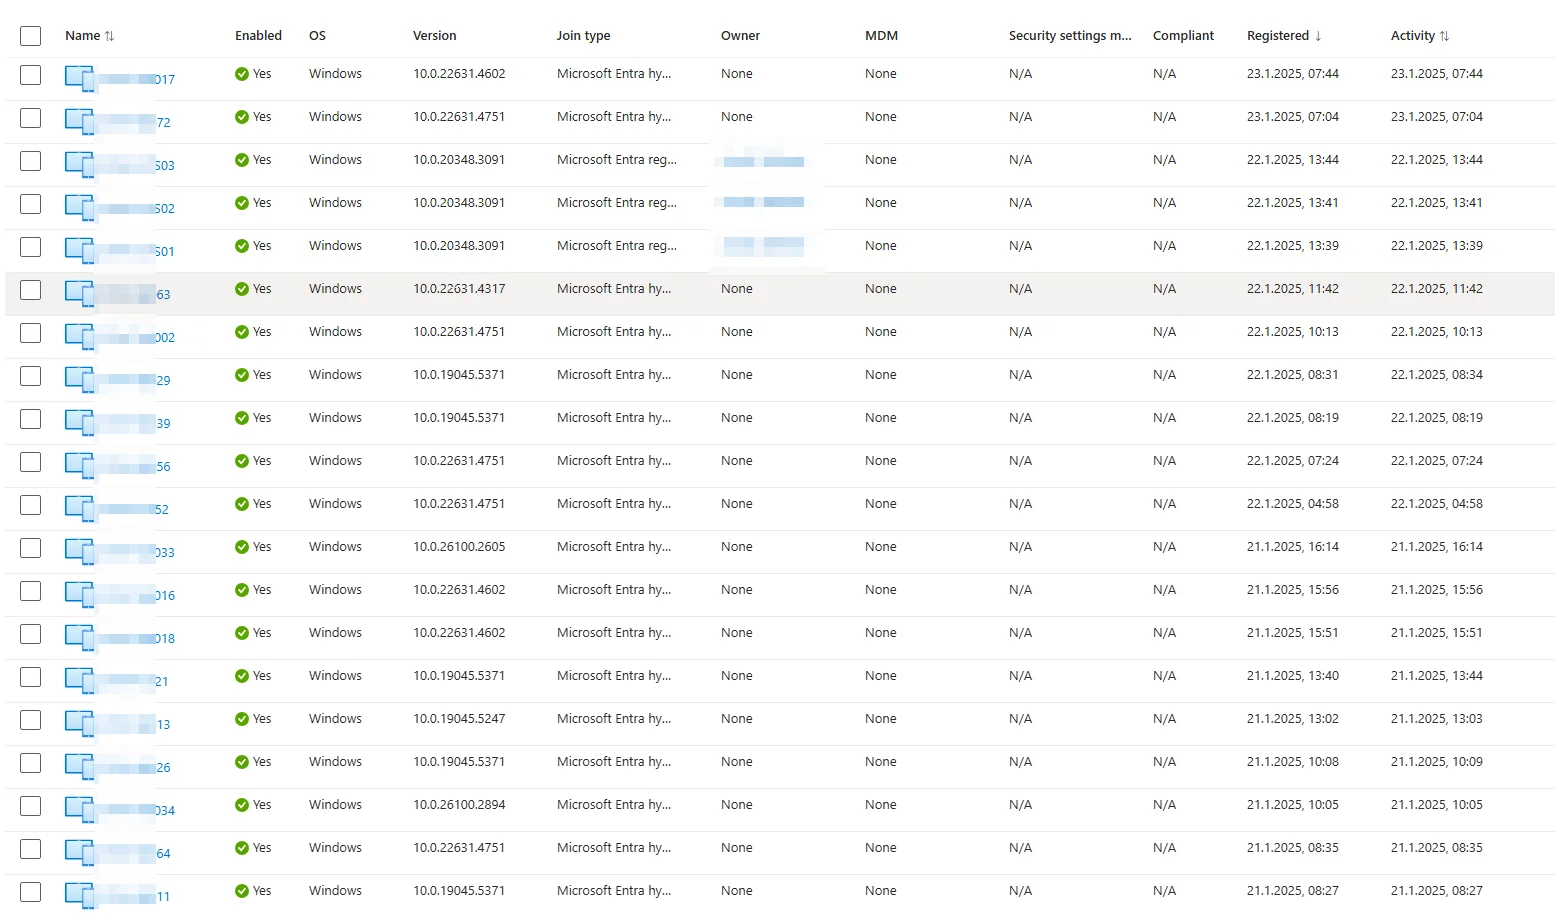Viewport: 1555px width, 917px height.
Task: Open the device name link ending 002
Action: pos(136,337)
